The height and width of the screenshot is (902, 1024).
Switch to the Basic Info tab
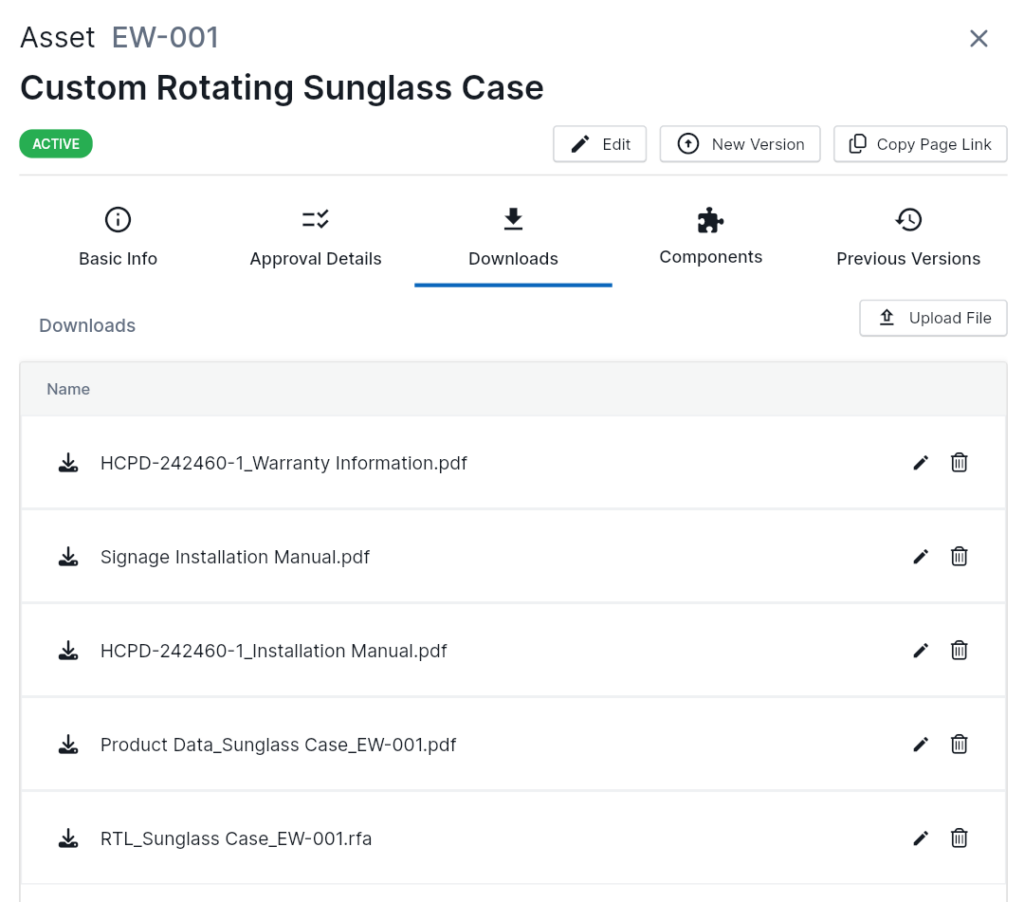[118, 238]
